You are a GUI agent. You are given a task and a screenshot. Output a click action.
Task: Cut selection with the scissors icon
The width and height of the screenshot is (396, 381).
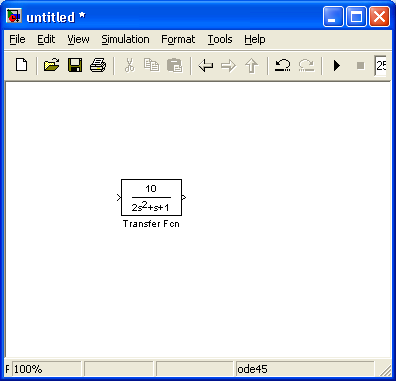pyautogui.click(x=129, y=65)
